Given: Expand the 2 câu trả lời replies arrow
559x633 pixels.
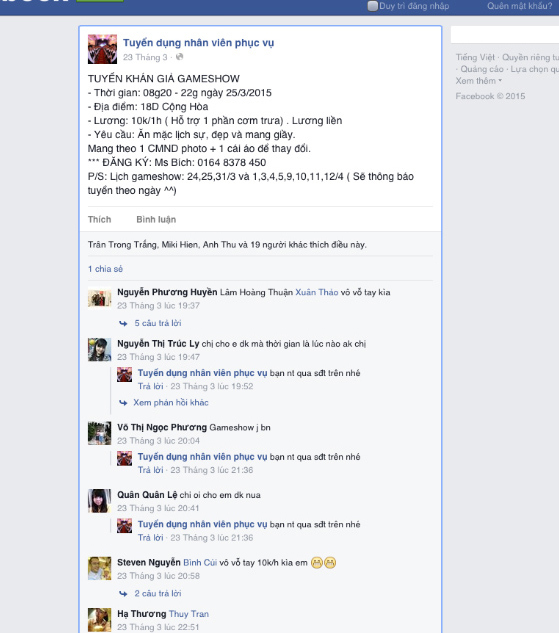Looking at the screenshot, I should pos(123,593).
